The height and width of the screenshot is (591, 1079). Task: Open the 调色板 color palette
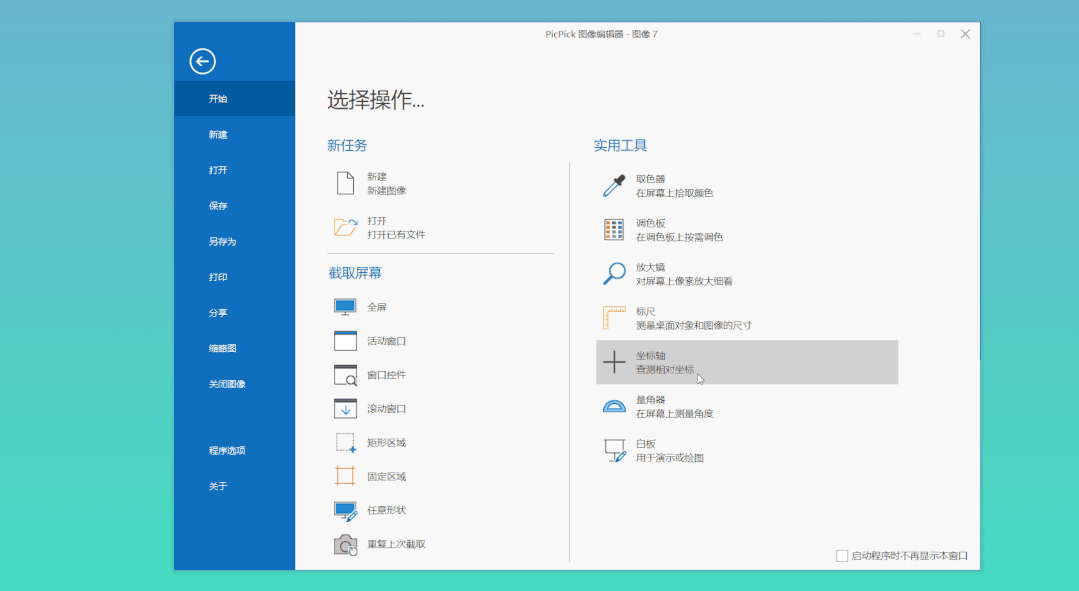point(650,229)
